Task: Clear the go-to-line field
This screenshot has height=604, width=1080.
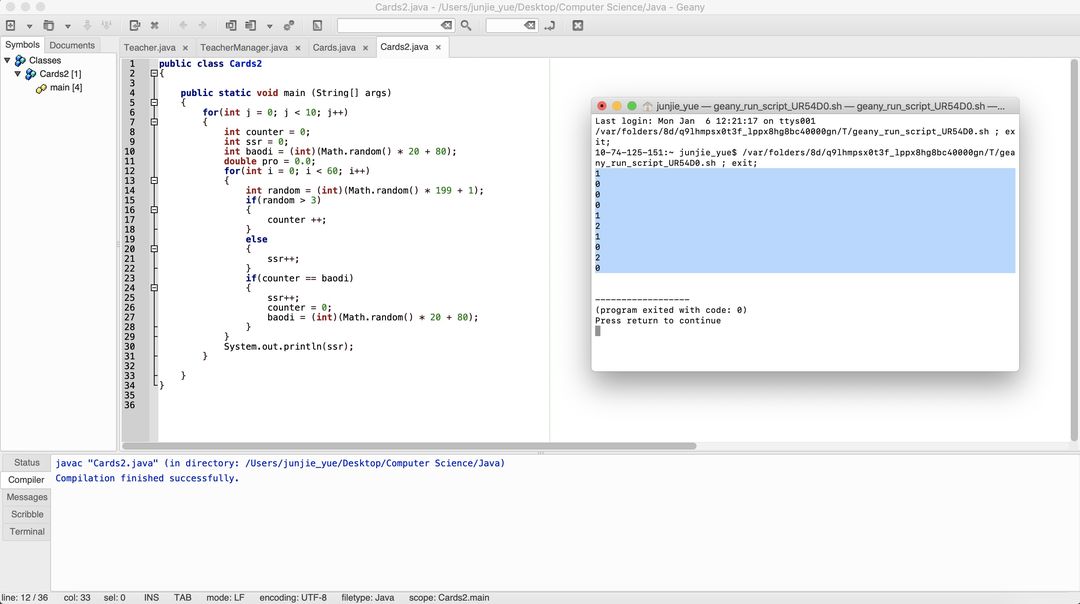Action: (530, 25)
